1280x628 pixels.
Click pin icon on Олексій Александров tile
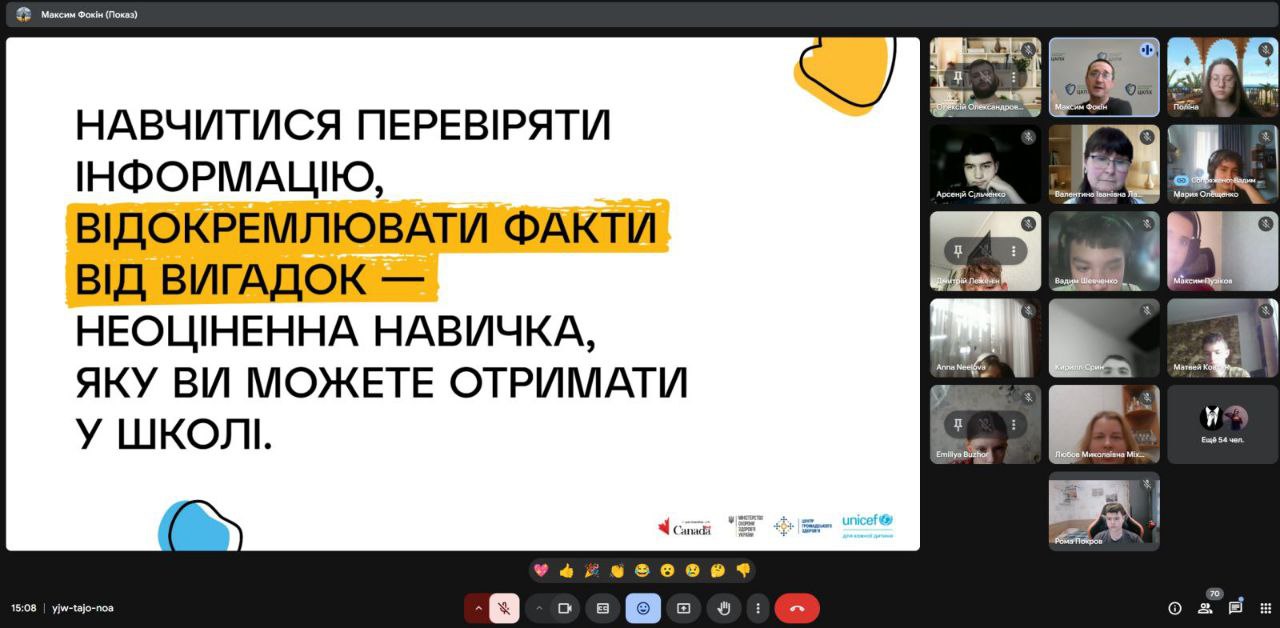pyautogui.click(x=958, y=77)
